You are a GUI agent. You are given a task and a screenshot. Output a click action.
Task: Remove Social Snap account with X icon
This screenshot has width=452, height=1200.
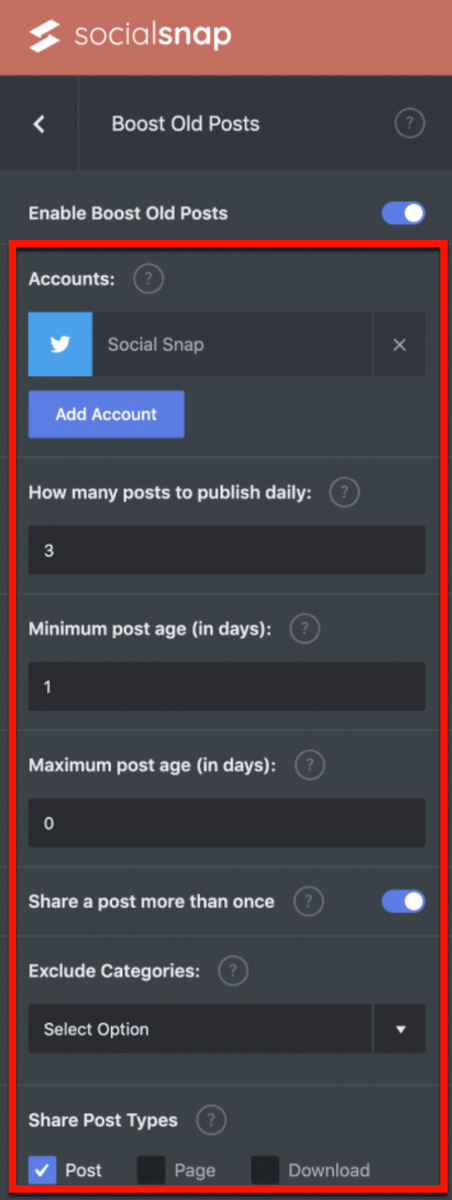coord(399,344)
